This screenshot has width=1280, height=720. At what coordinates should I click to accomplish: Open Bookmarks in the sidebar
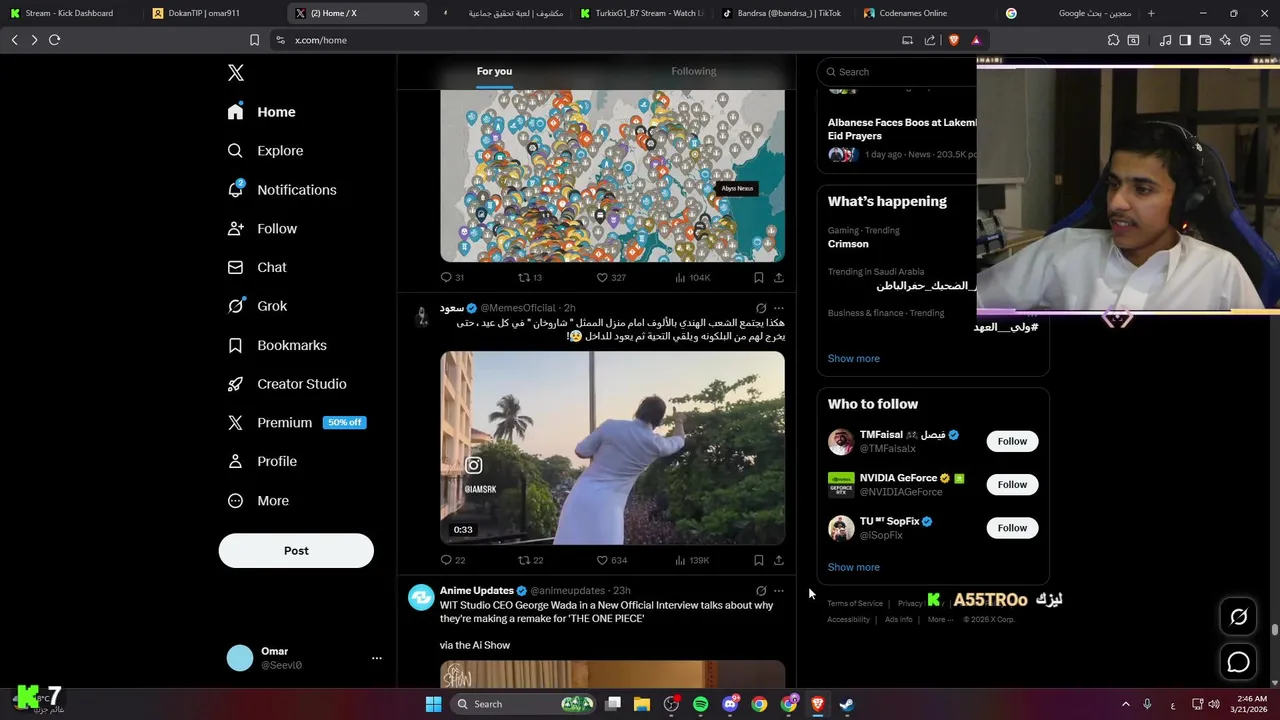point(277,345)
